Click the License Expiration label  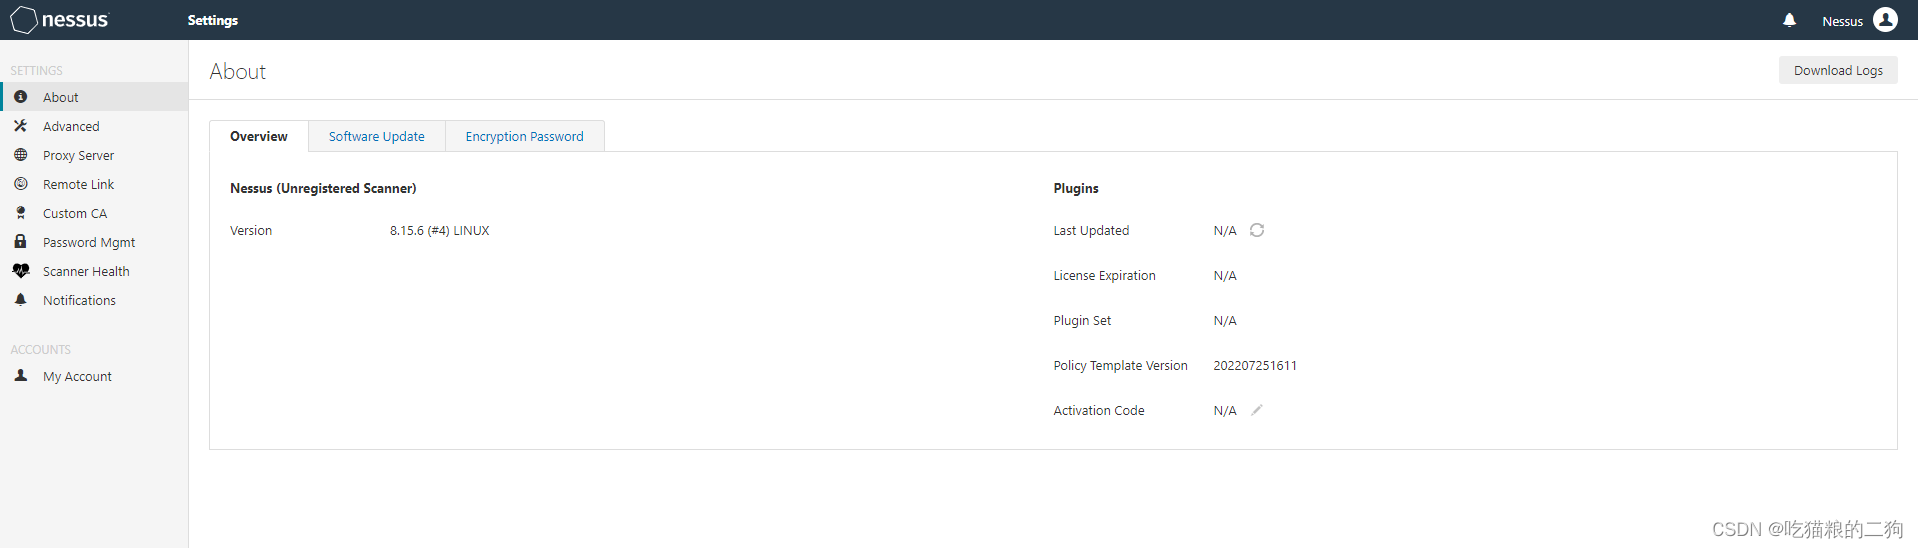tap(1104, 275)
